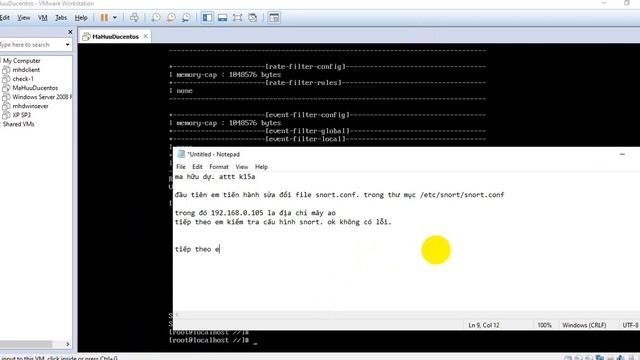Screen dimensions: 640x360
Task: Open Notepad Edit menu
Action: [x=197, y=167]
